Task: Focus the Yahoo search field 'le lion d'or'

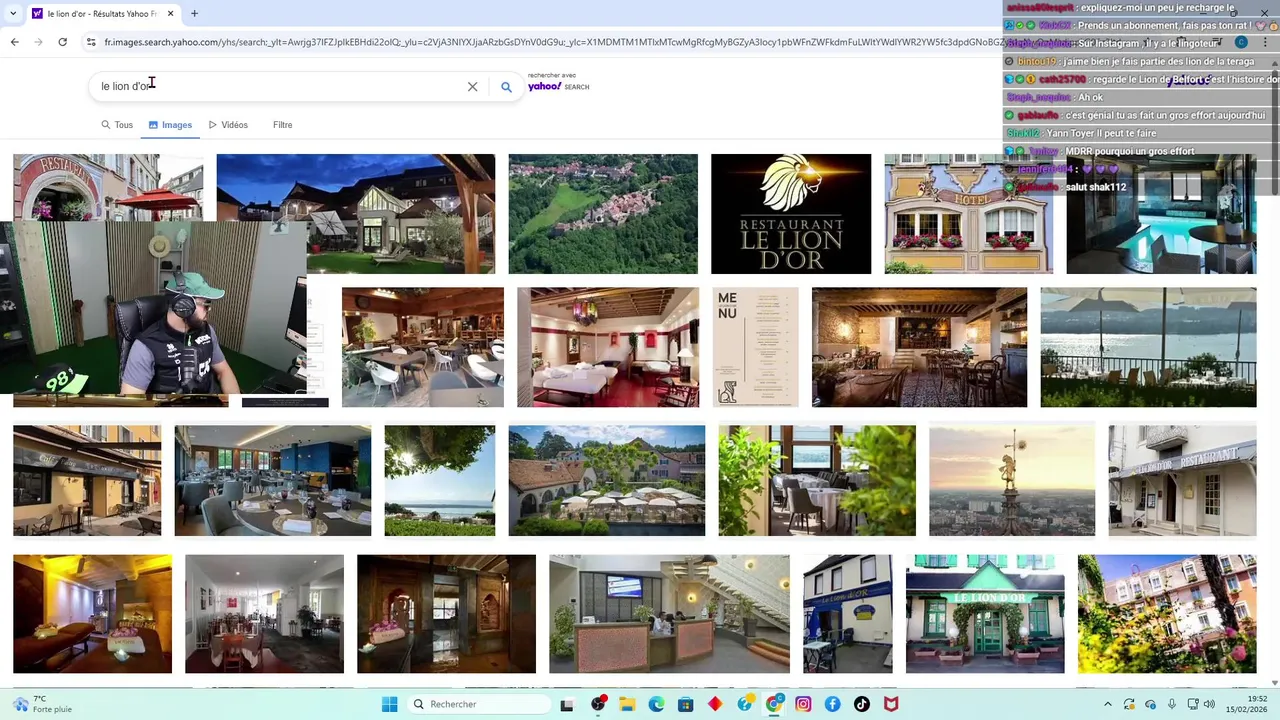Action: pos(280,87)
